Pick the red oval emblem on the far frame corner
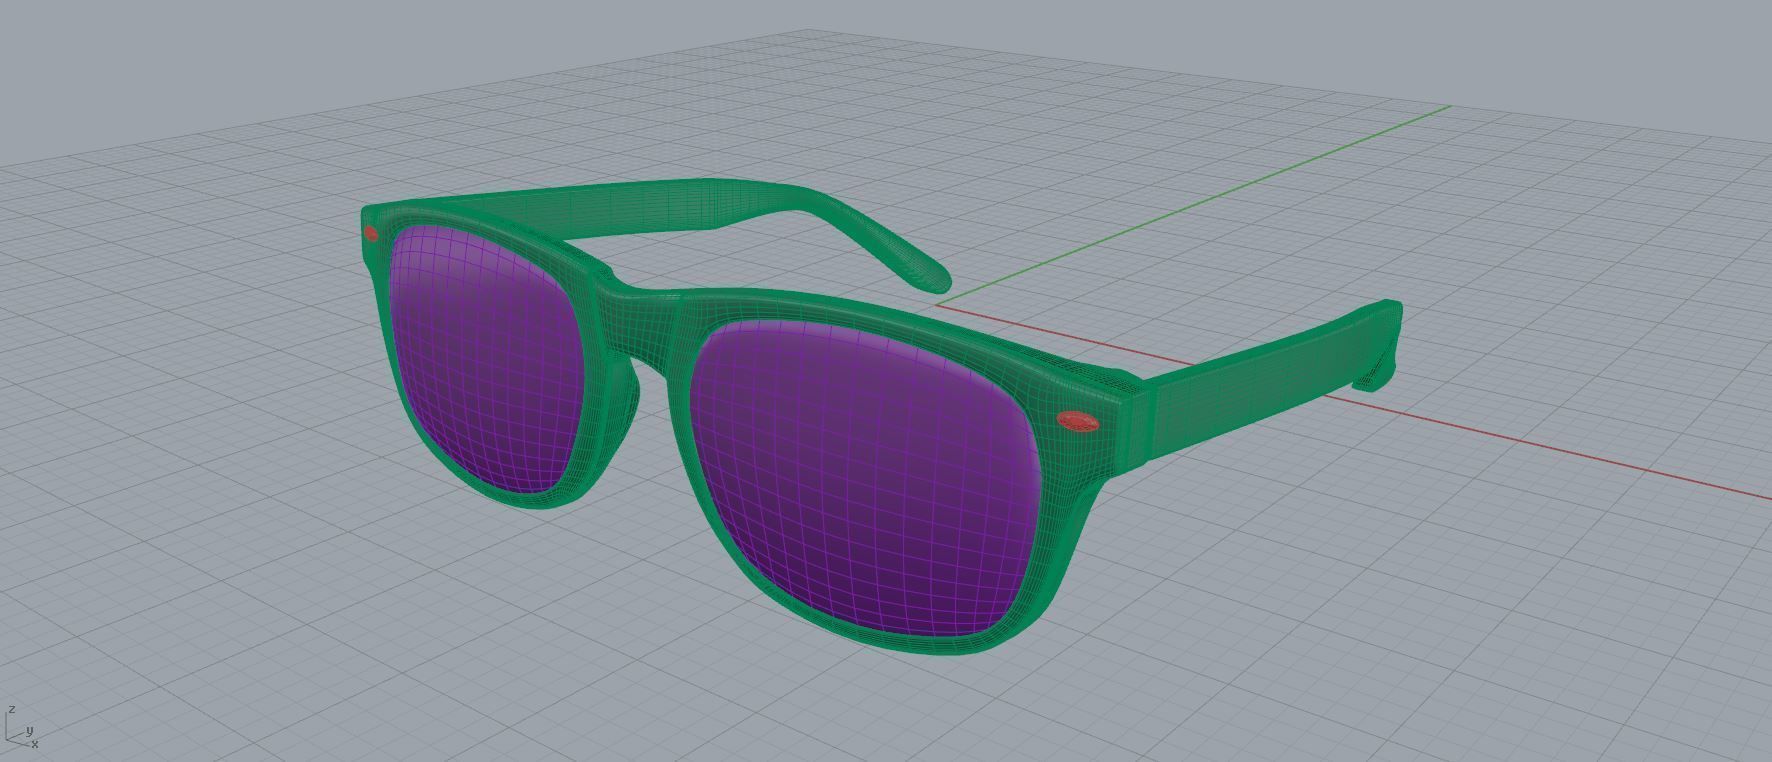Viewport: 1772px width, 762px height. point(371,235)
